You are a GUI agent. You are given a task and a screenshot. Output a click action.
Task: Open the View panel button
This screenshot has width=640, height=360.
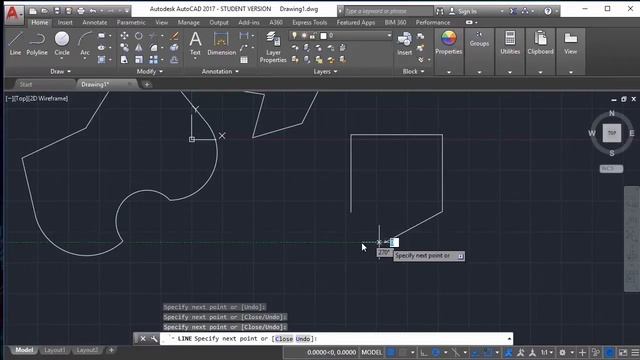click(571, 42)
